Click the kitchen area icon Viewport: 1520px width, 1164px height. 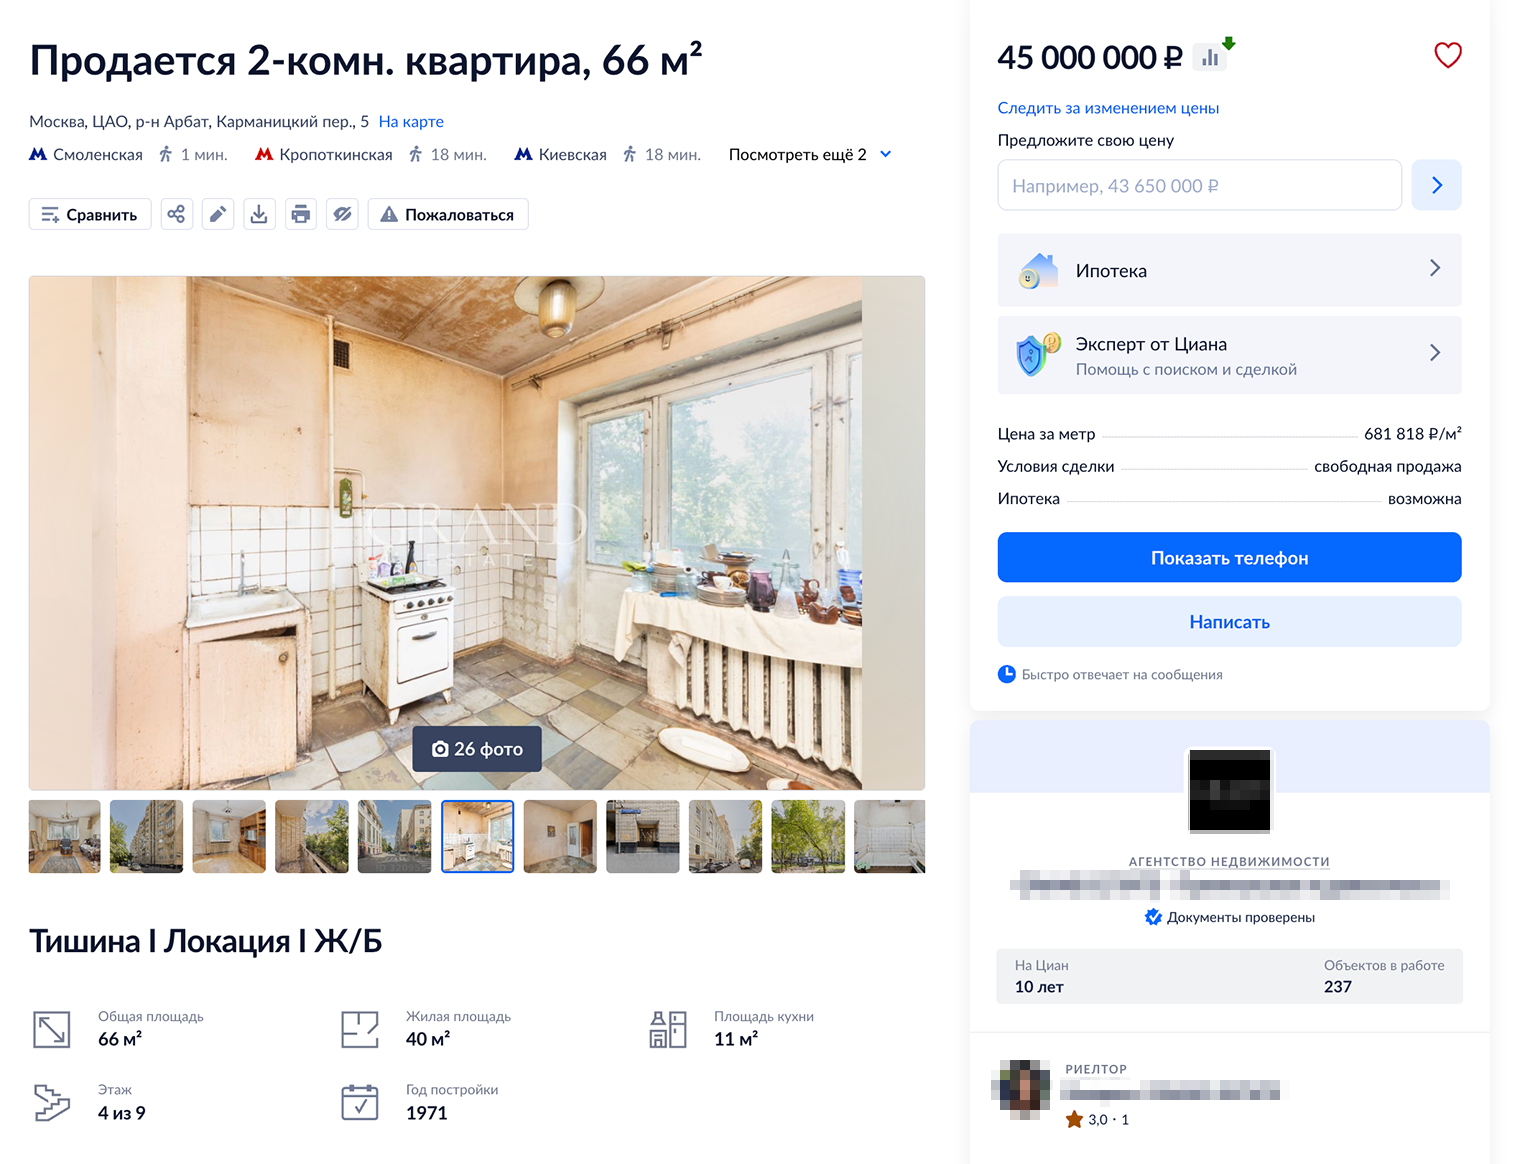pyautogui.click(x=668, y=1029)
